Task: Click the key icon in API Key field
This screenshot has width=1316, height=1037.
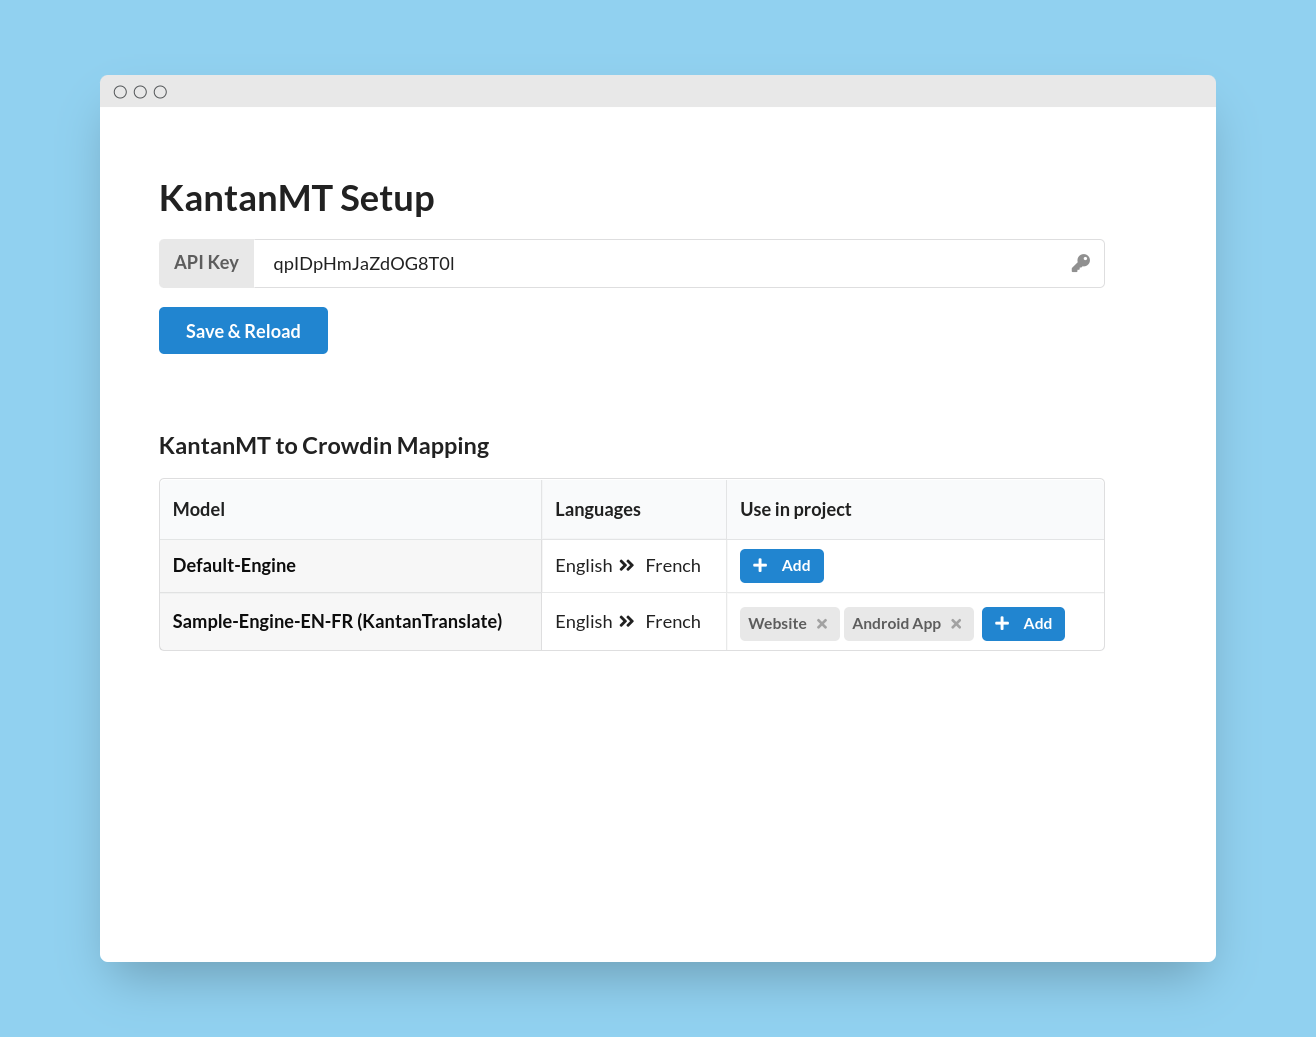Action: click(x=1080, y=263)
